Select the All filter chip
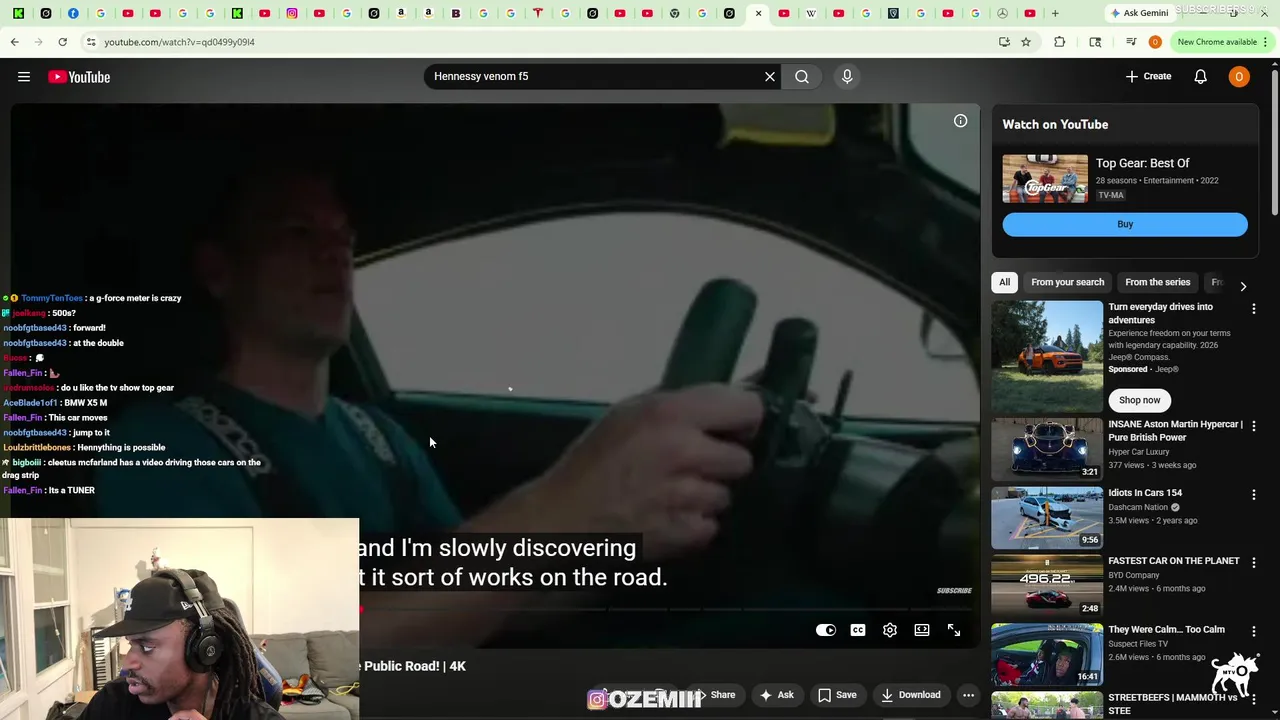 coord(1004,282)
